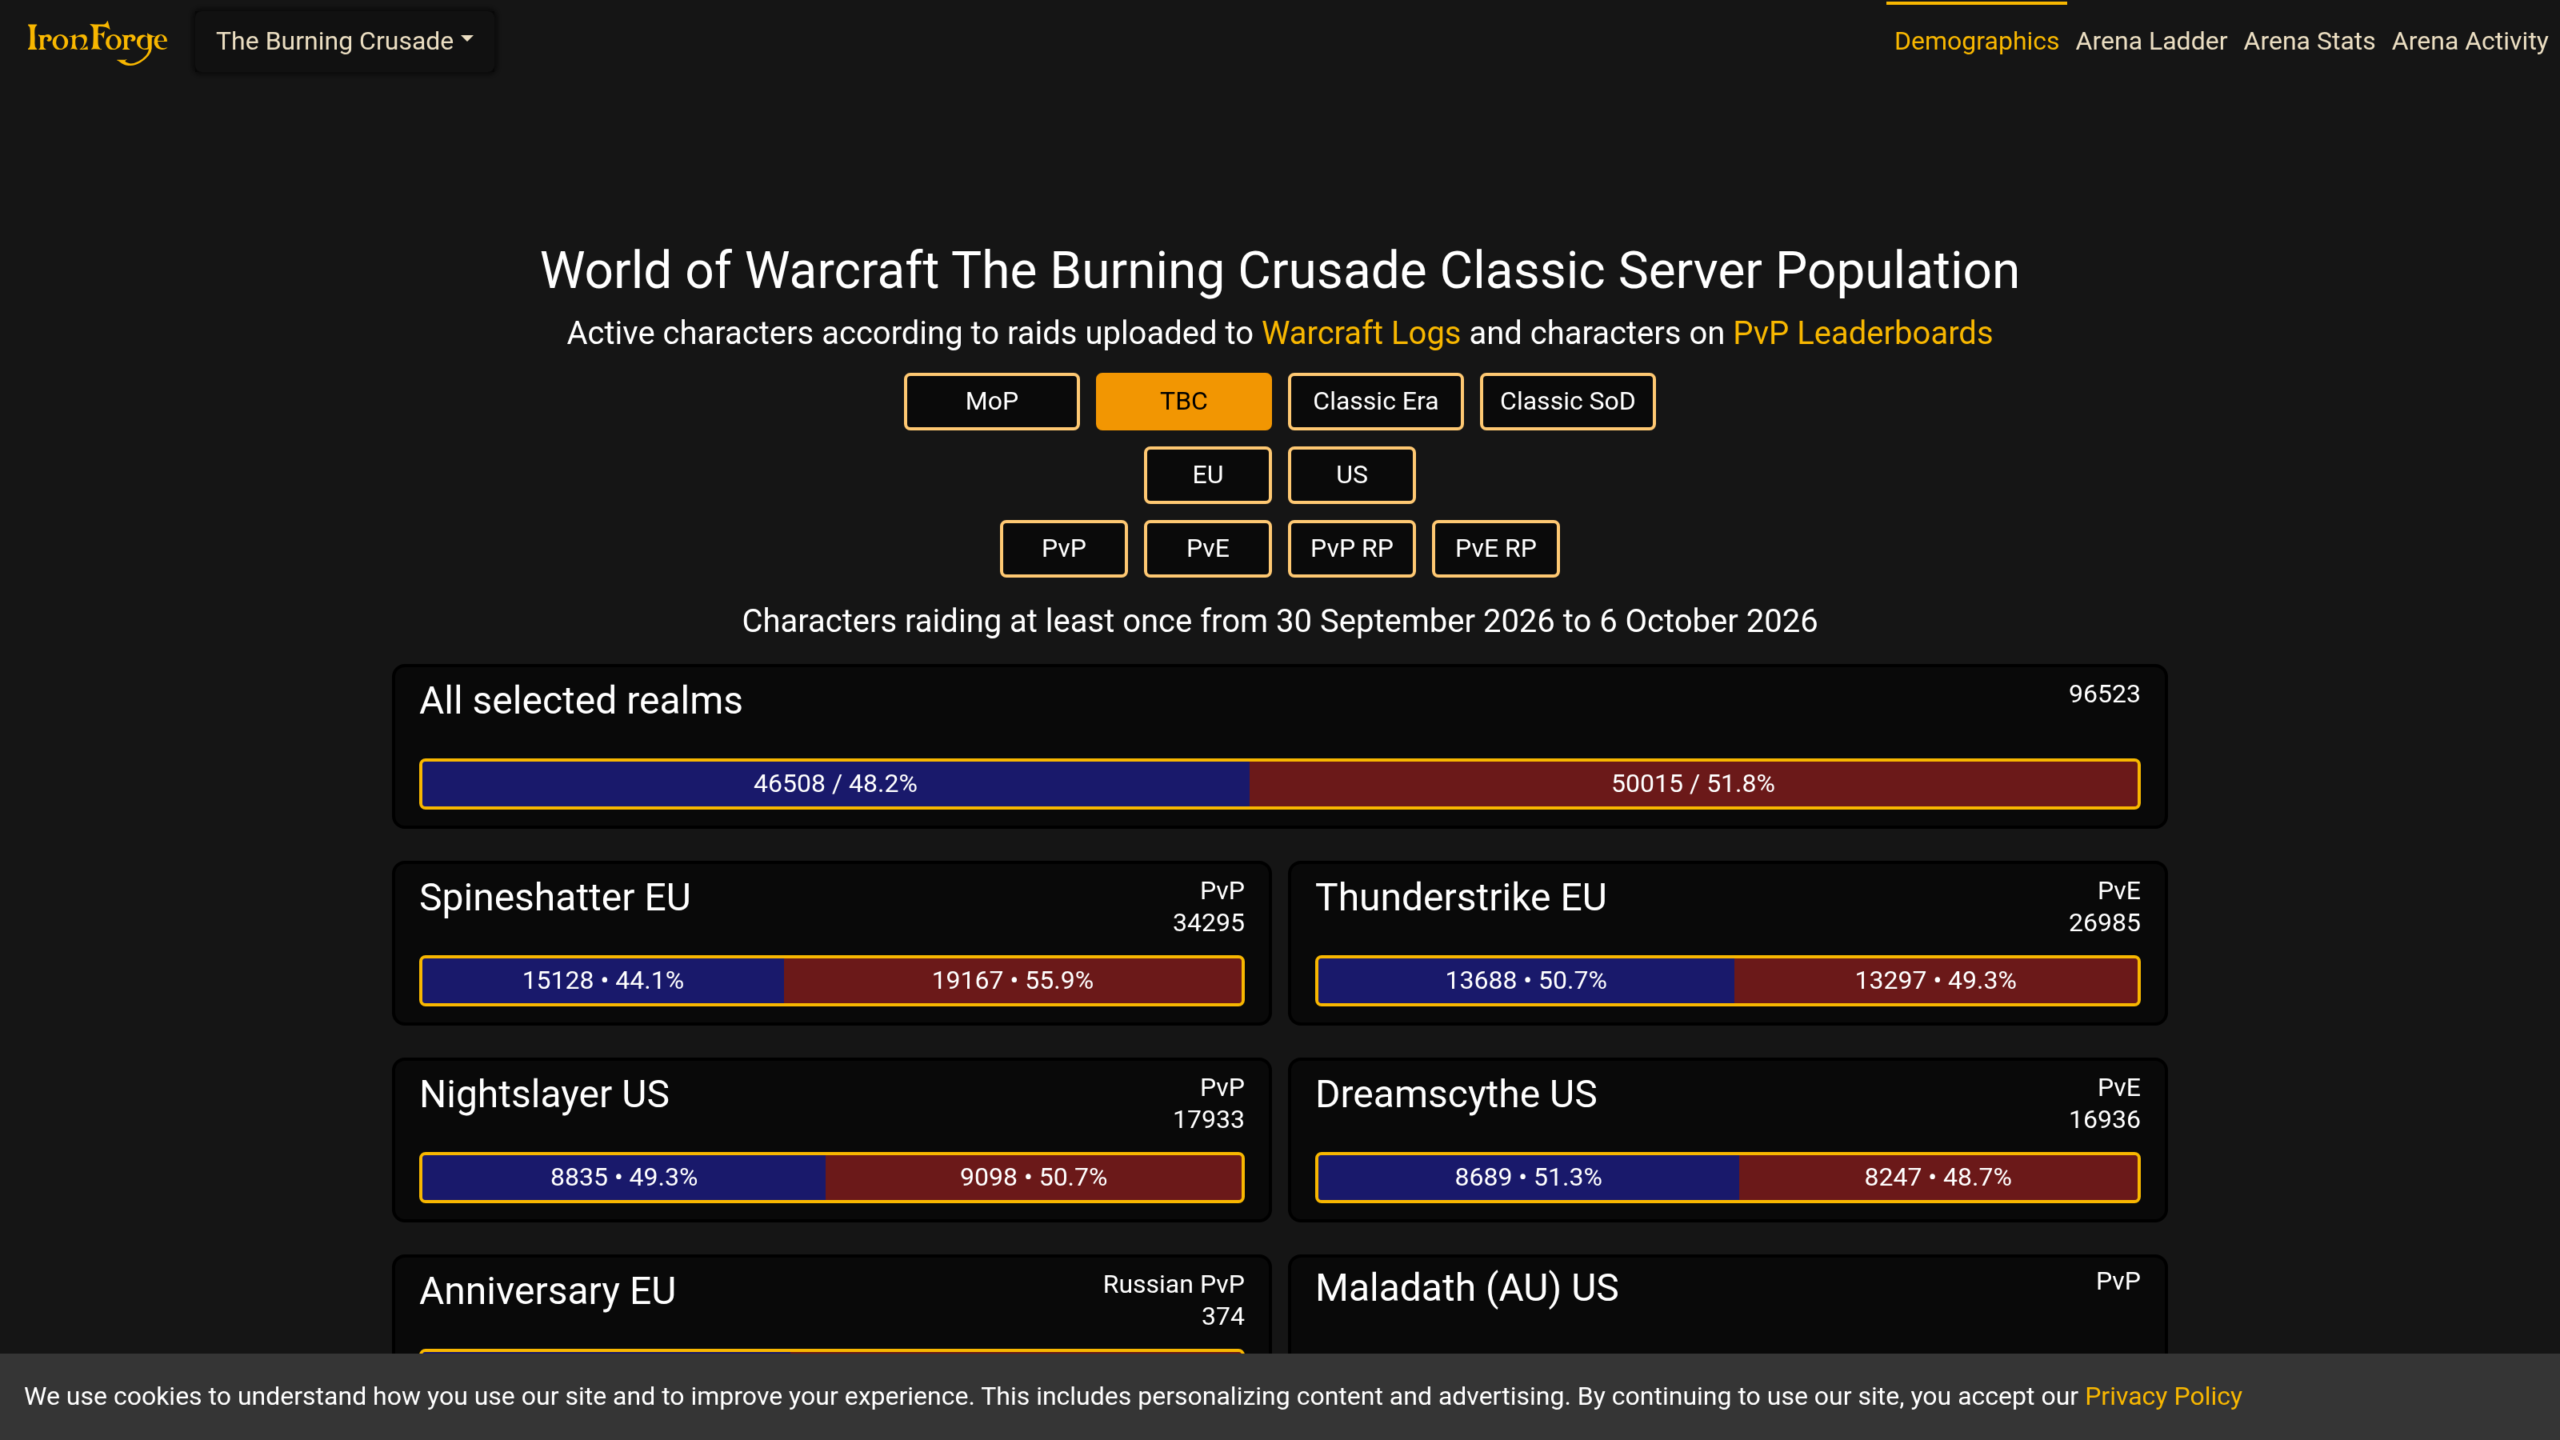Image resolution: width=2560 pixels, height=1440 pixels.
Task: Click Spineshatter Horde bar 19167 • 55.9%
Action: click(x=1013, y=980)
